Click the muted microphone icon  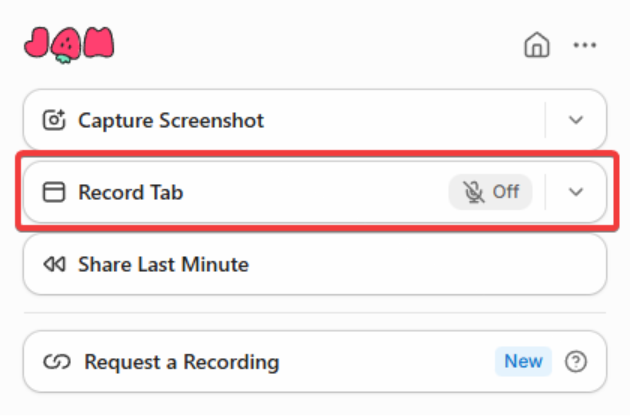tap(473, 192)
